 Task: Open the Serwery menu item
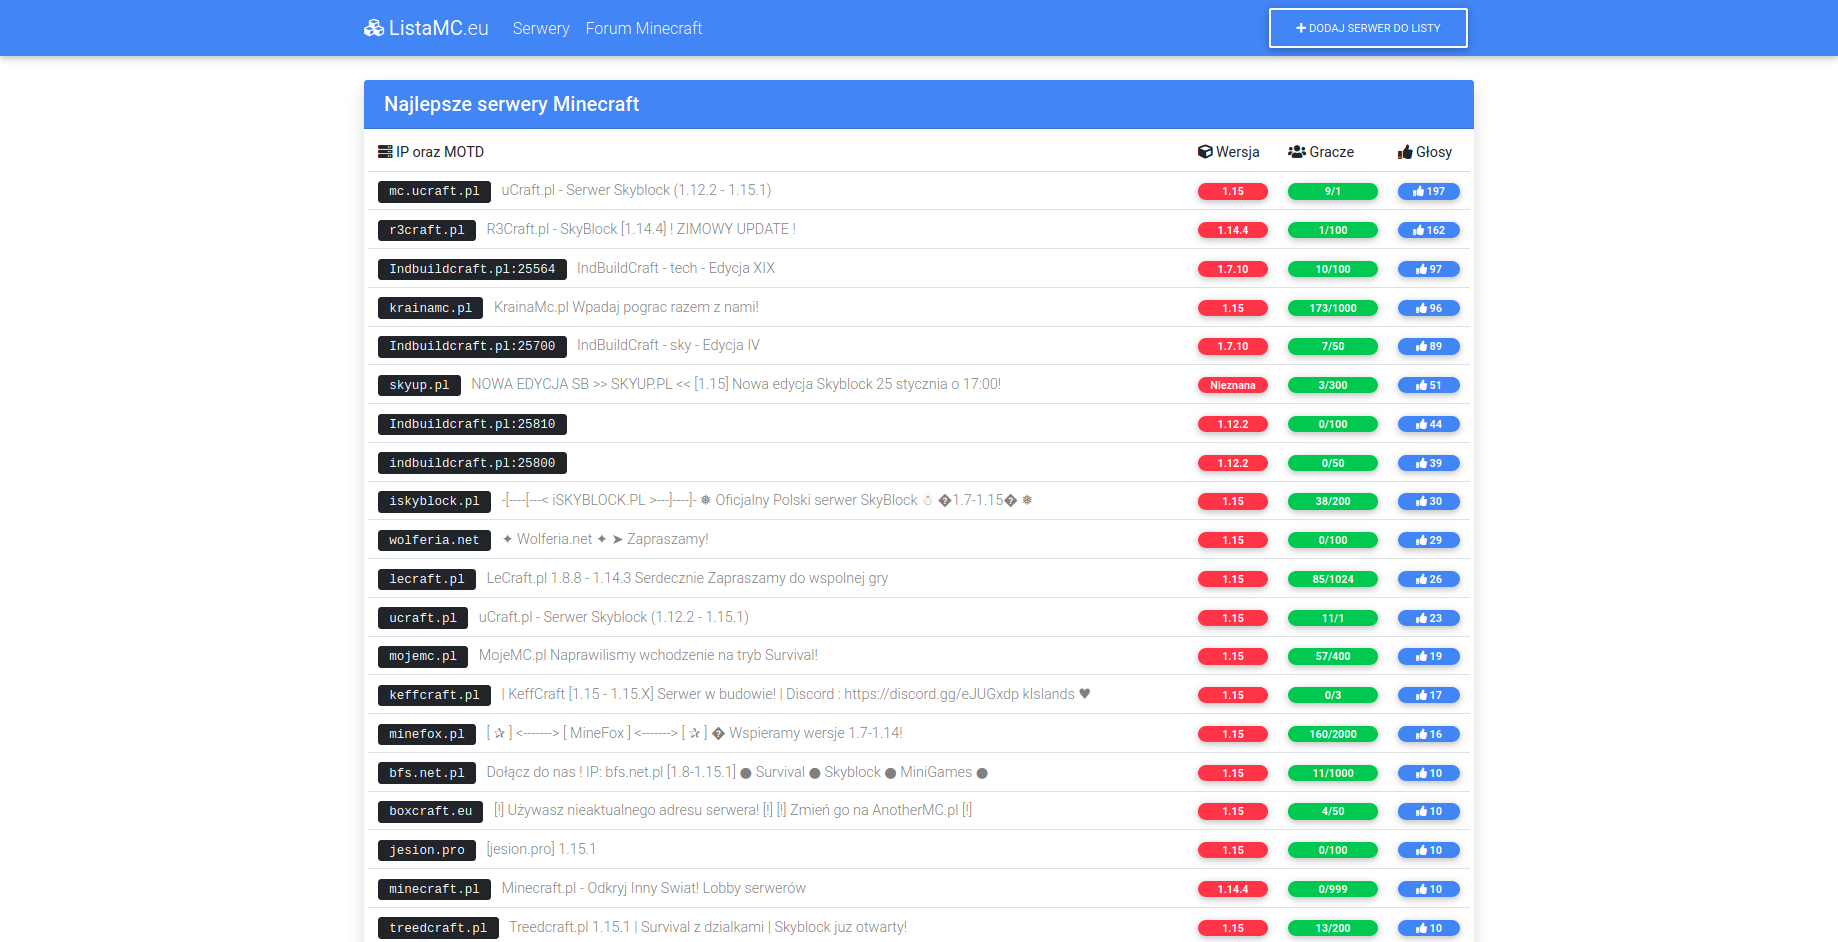[541, 28]
